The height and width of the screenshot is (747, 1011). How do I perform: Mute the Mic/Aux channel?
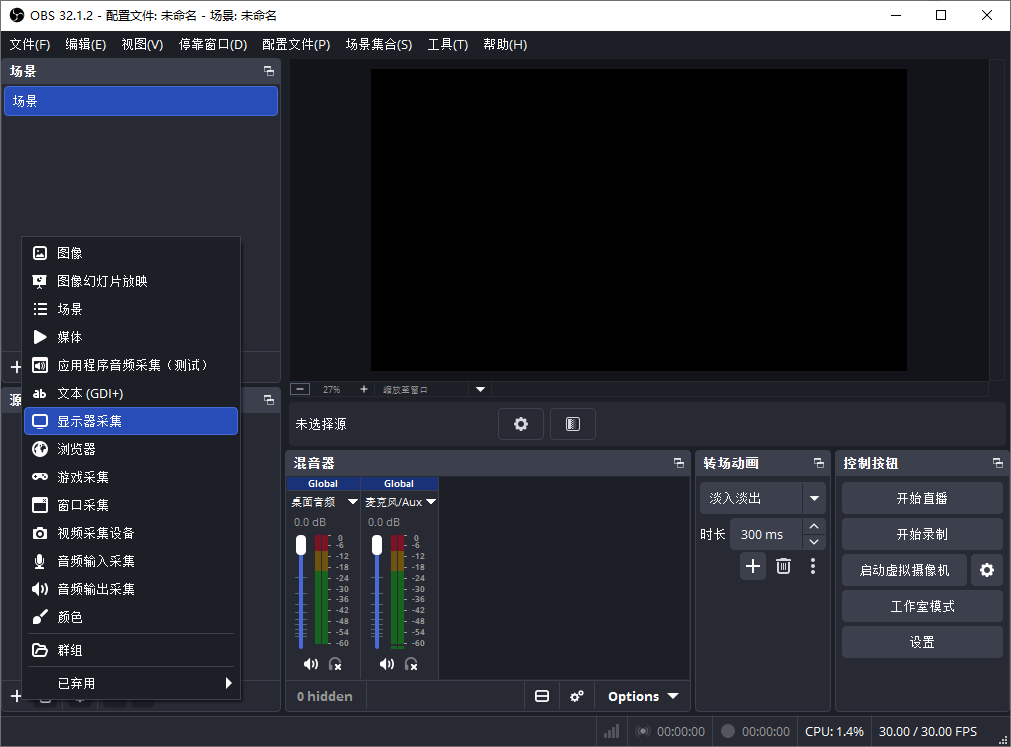(x=387, y=664)
